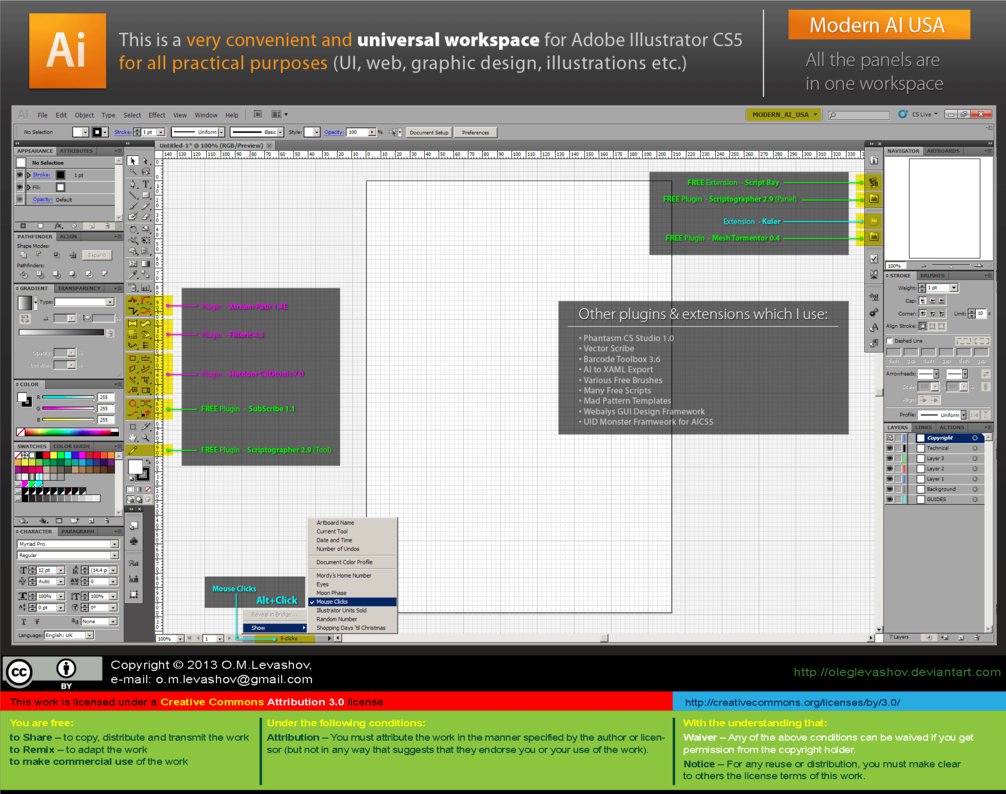Image resolution: width=1006 pixels, height=794 pixels.
Task: Open the Object menu
Action: (84, 115)
